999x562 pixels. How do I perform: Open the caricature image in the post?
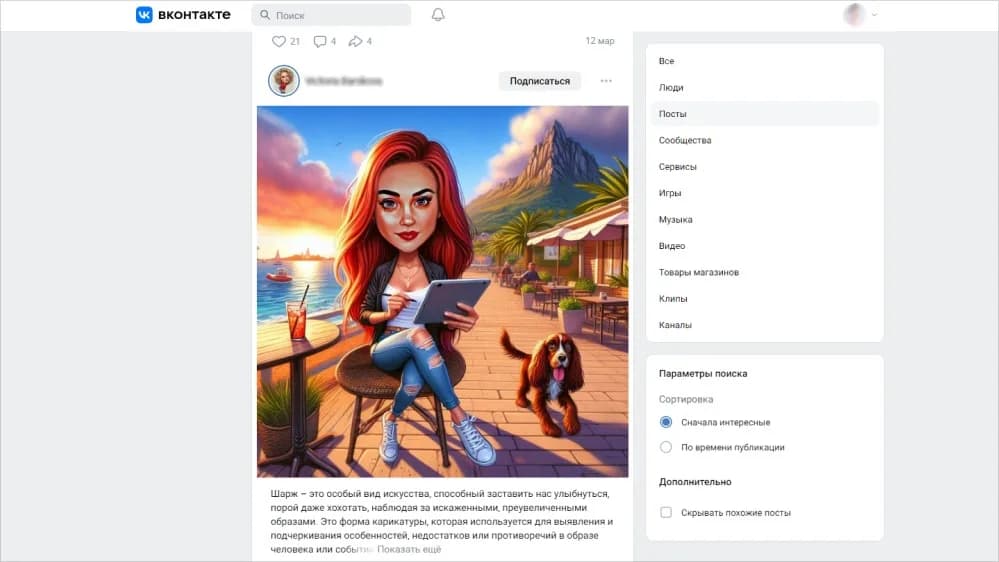tap(442, 292)
